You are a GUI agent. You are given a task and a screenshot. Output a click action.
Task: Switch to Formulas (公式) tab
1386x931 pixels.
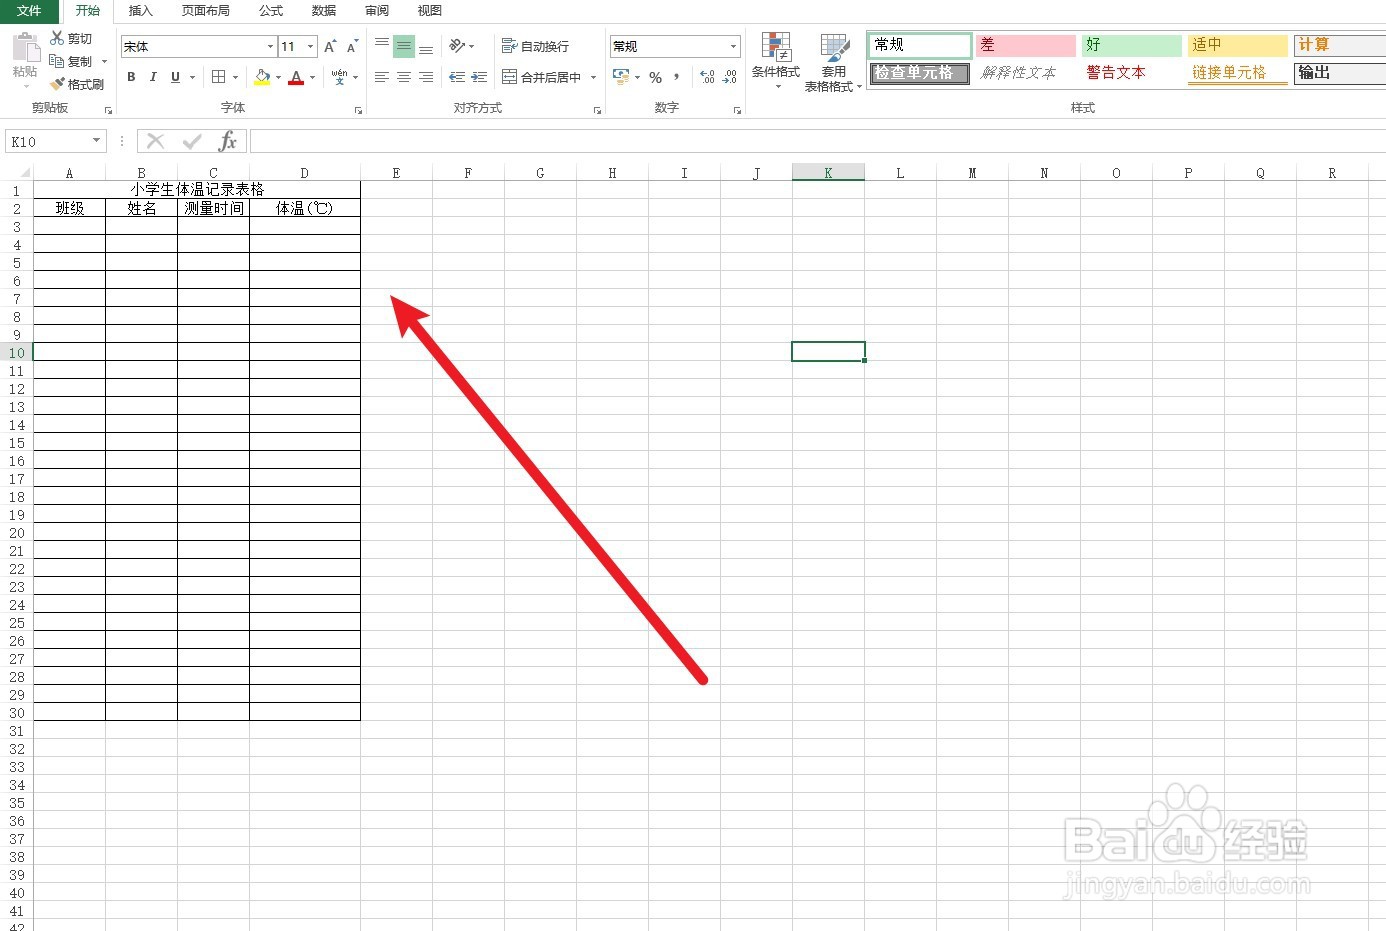271,10
